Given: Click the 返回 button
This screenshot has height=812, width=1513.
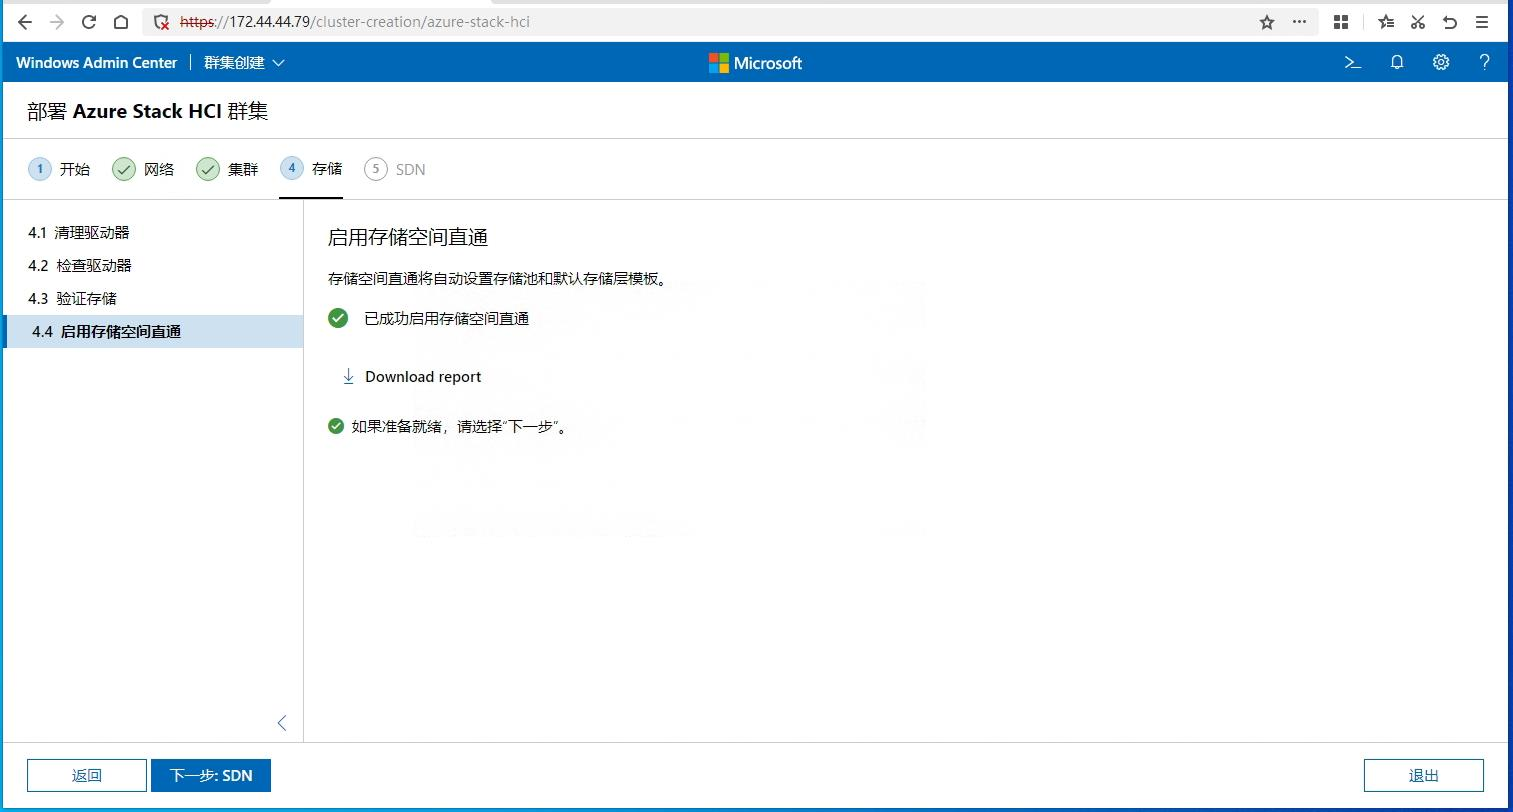Looking at the screenshot, I should (87, 775).
